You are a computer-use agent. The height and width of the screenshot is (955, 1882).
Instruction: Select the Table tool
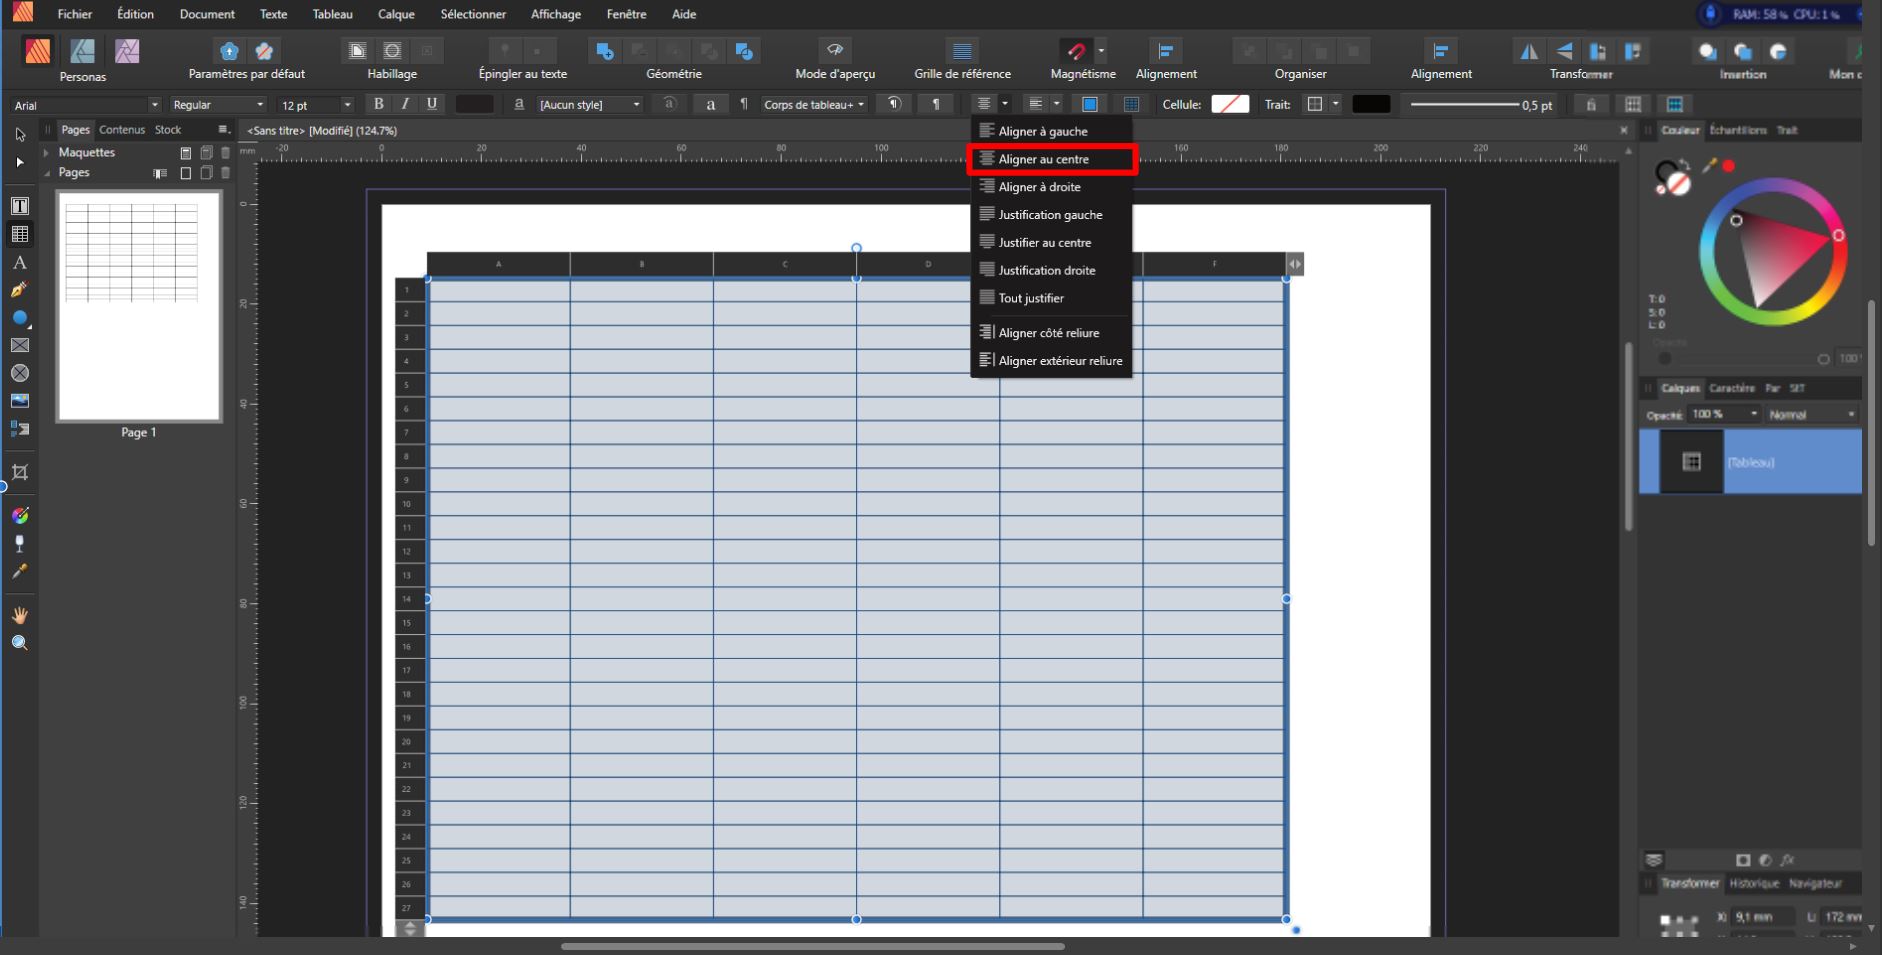pyautogui.click(x=19, y=234)
